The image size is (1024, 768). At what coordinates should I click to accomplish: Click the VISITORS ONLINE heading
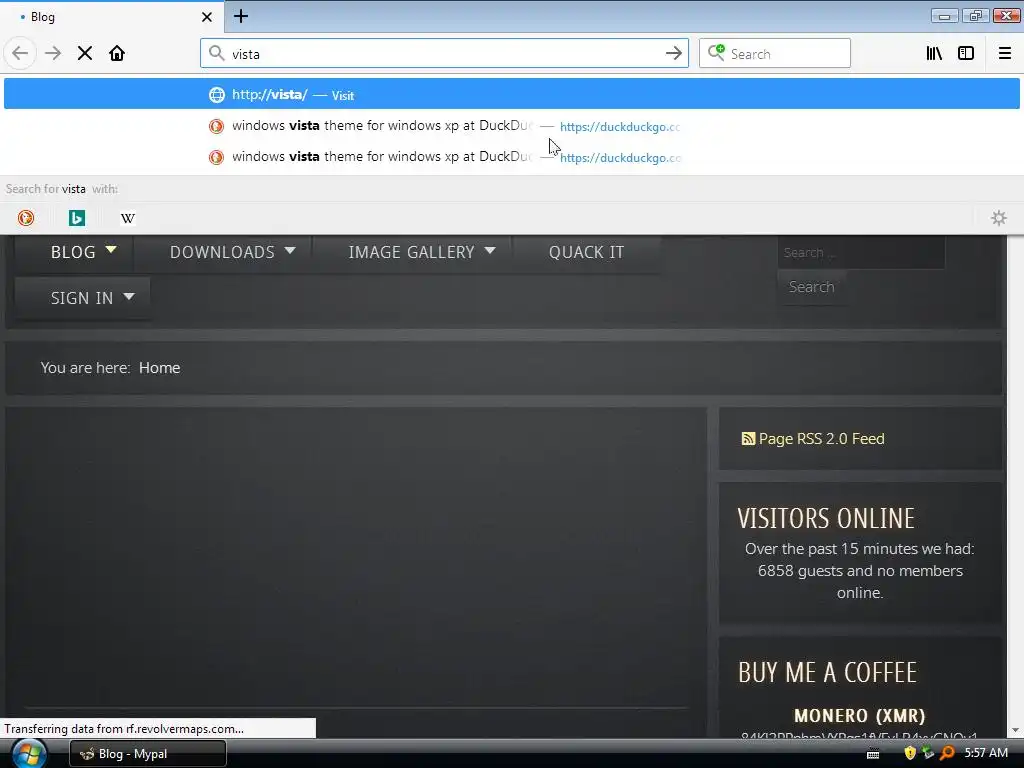click(x=826, y=519)
